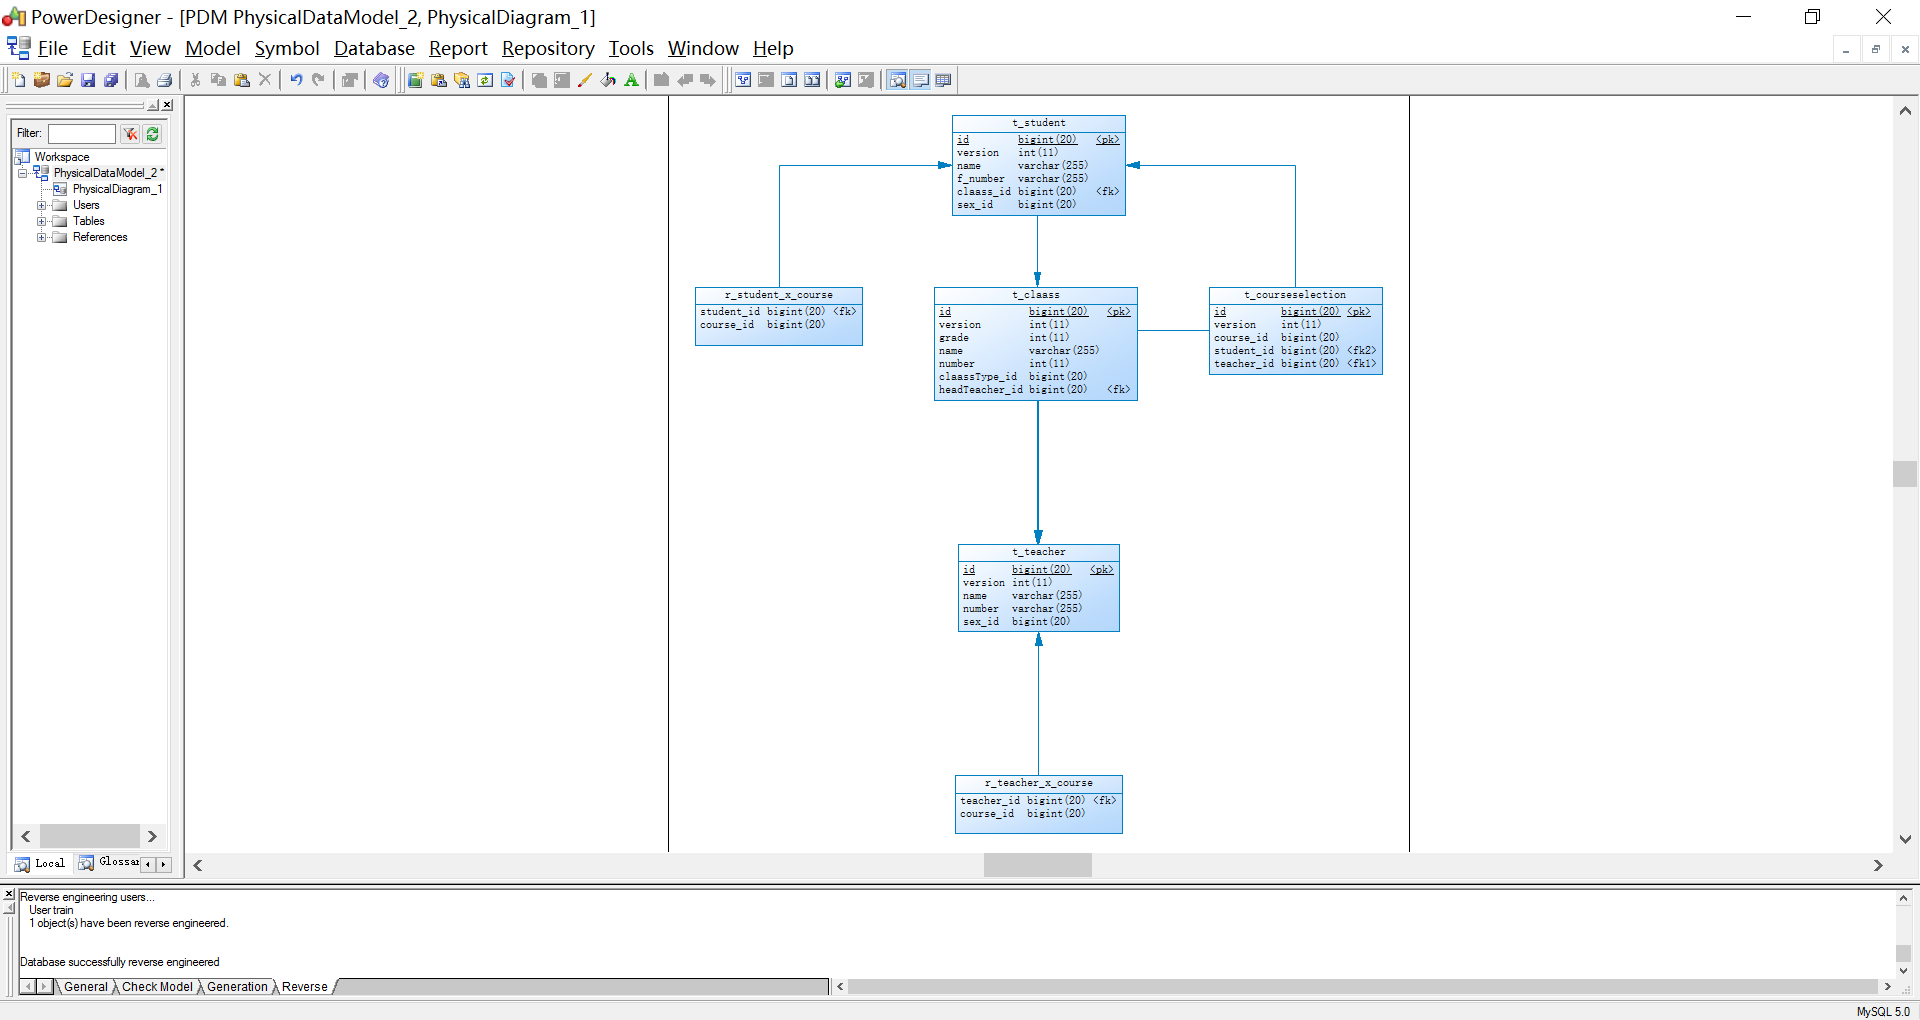Click the Redo arrow icon
1920x1020 pixels.
318,80
